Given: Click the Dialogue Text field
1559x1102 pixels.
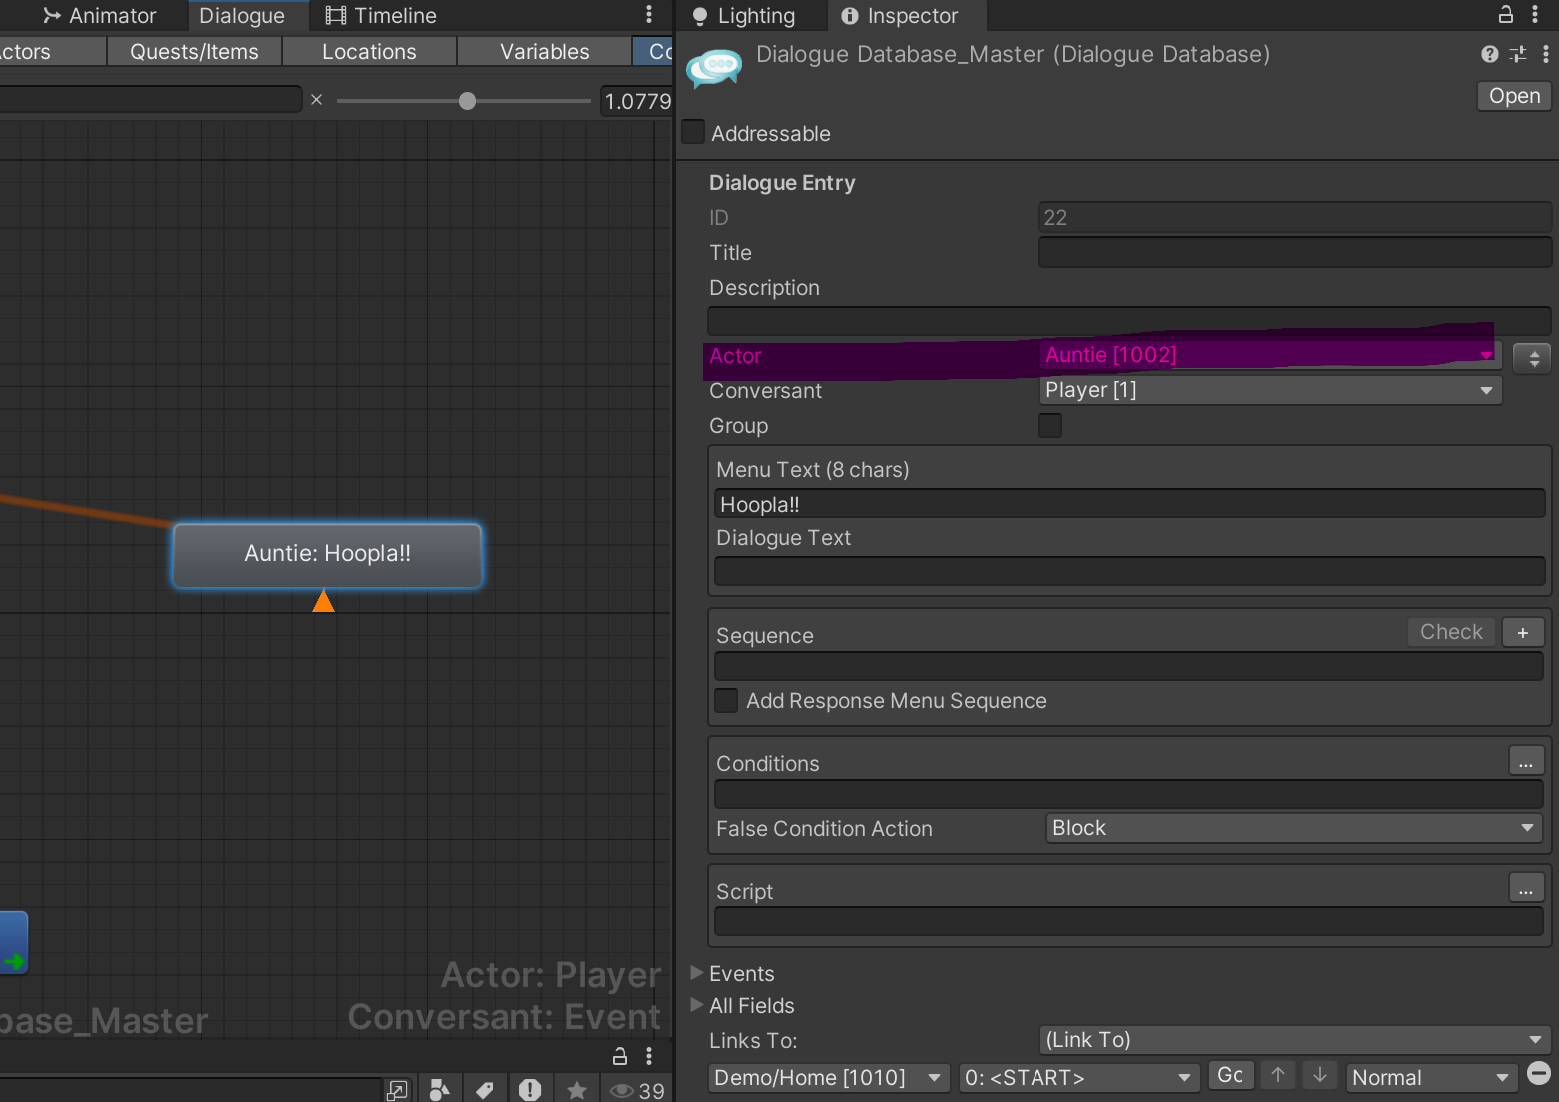Looking at the screenshot, I should coord(1129,571).
